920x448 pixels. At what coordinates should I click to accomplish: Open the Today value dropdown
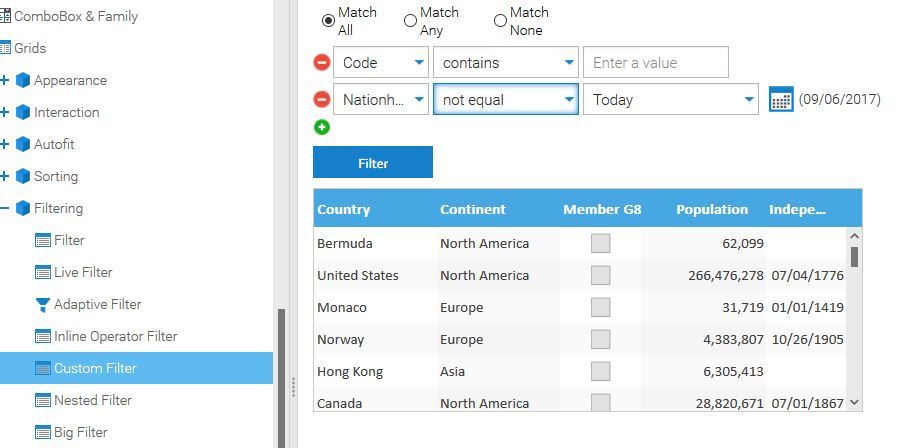748,99
